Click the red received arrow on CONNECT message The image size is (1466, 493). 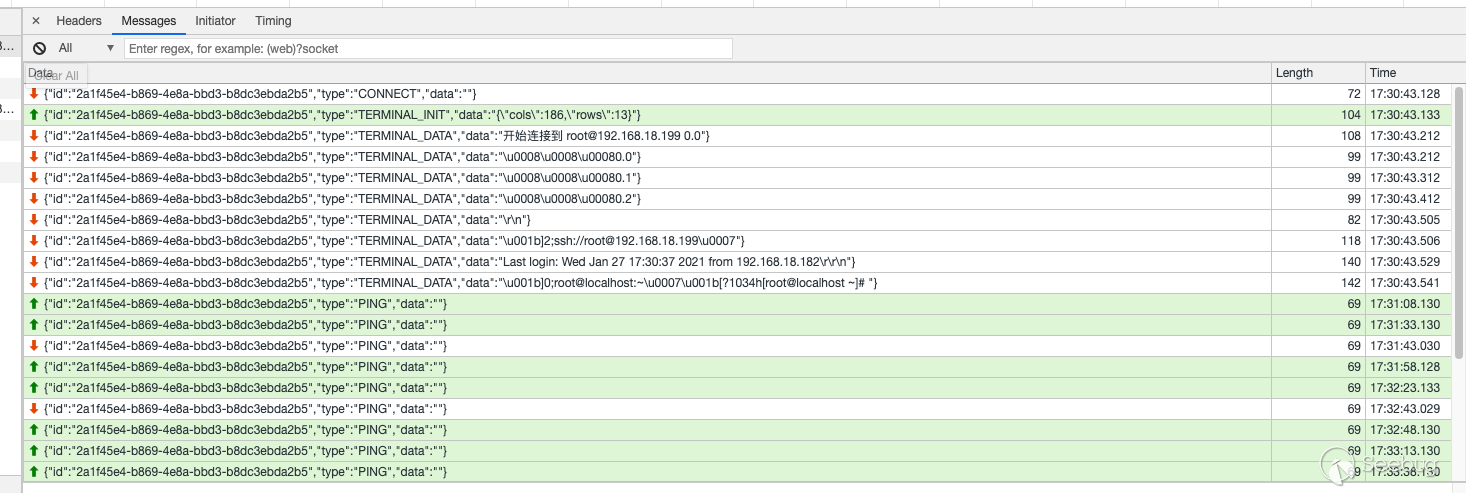click(x=34, y=94)
